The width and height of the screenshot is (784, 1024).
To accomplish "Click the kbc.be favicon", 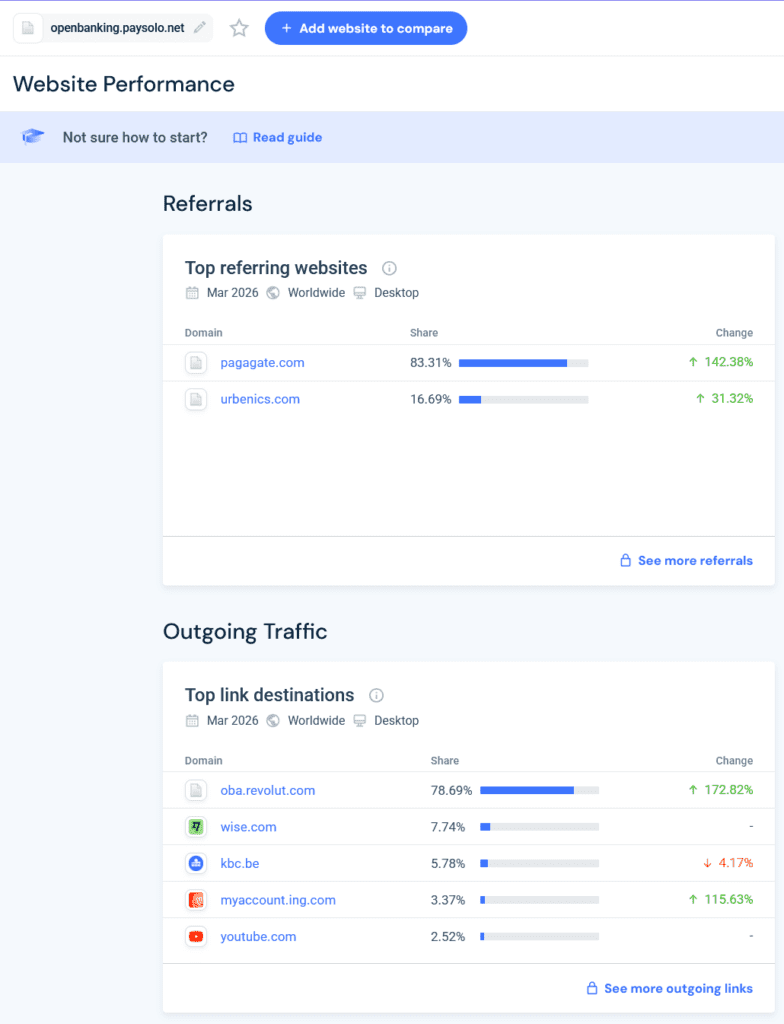I will 196,863.
